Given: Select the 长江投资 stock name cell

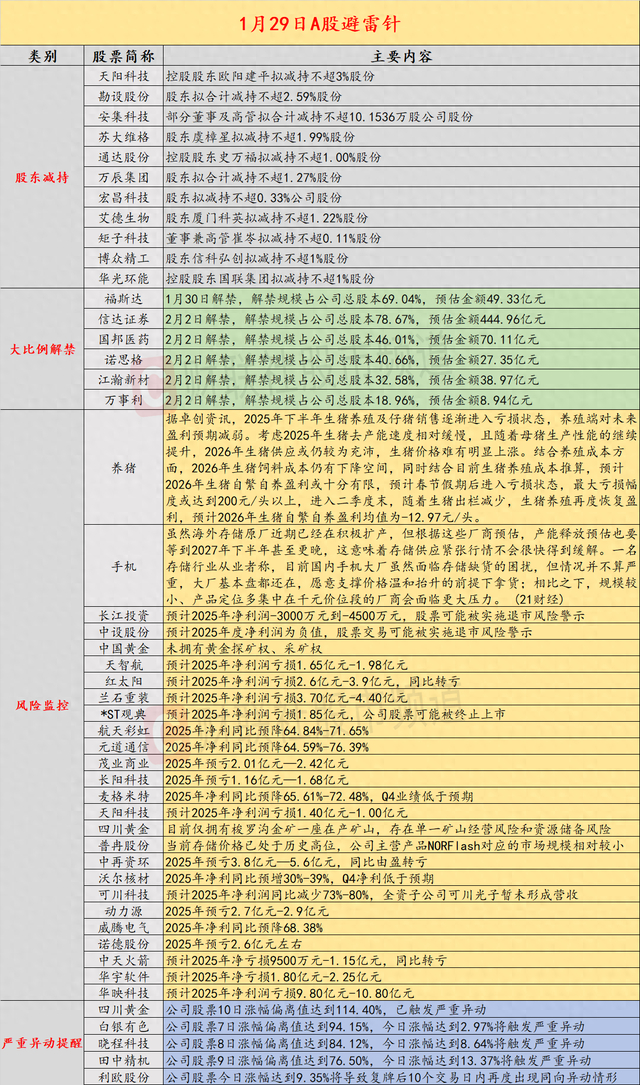Looking at the screenshot, I should (124, 615).
